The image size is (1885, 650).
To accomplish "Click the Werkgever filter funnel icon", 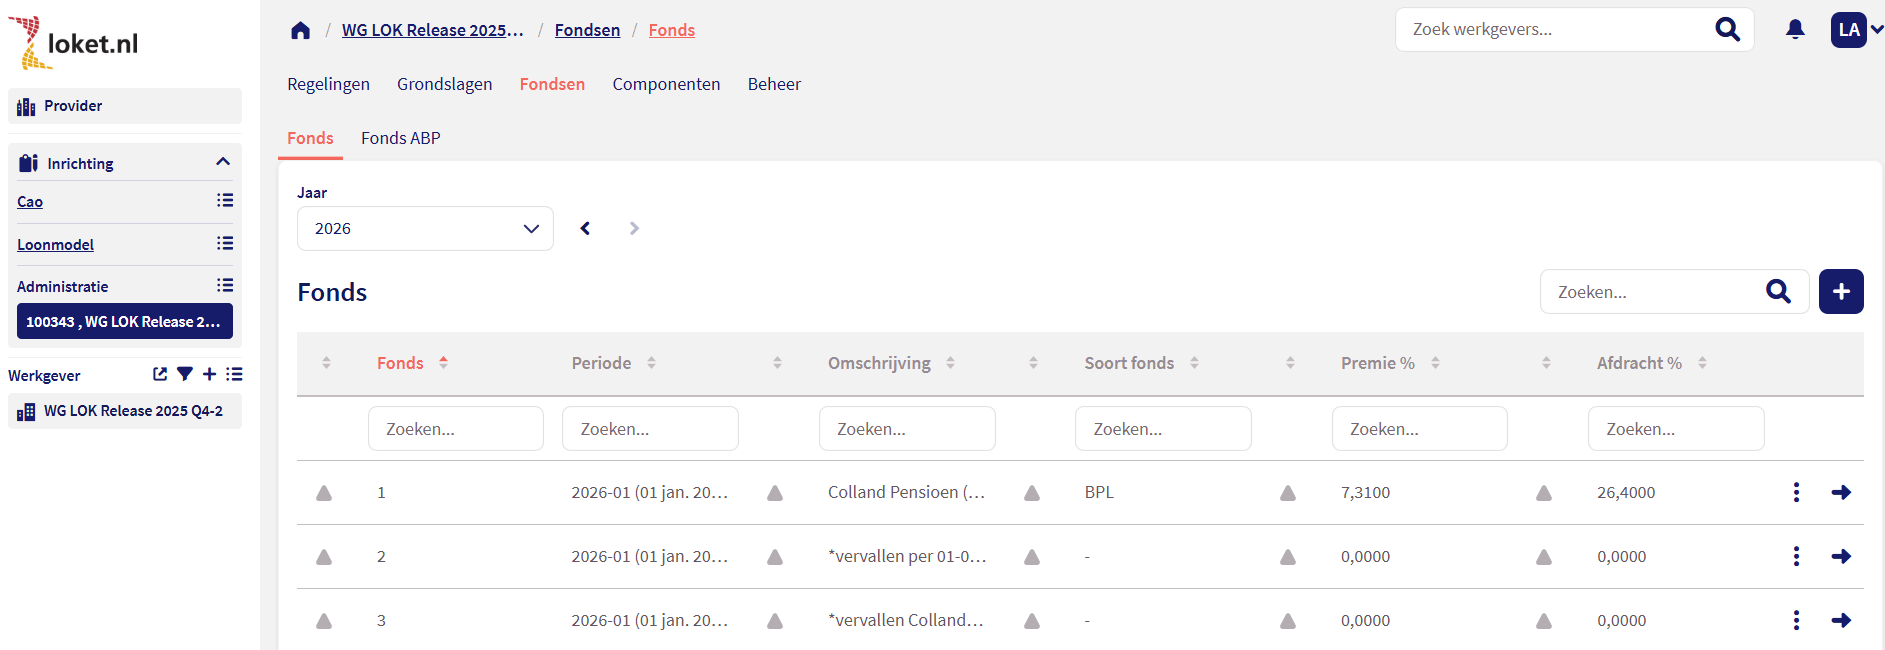I will 185,374.
